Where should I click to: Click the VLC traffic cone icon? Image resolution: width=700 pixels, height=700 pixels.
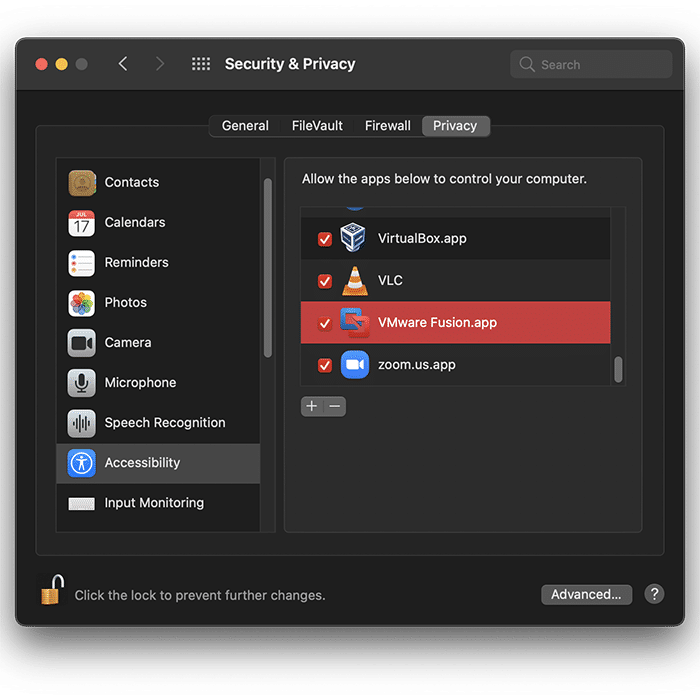point(355,280)
